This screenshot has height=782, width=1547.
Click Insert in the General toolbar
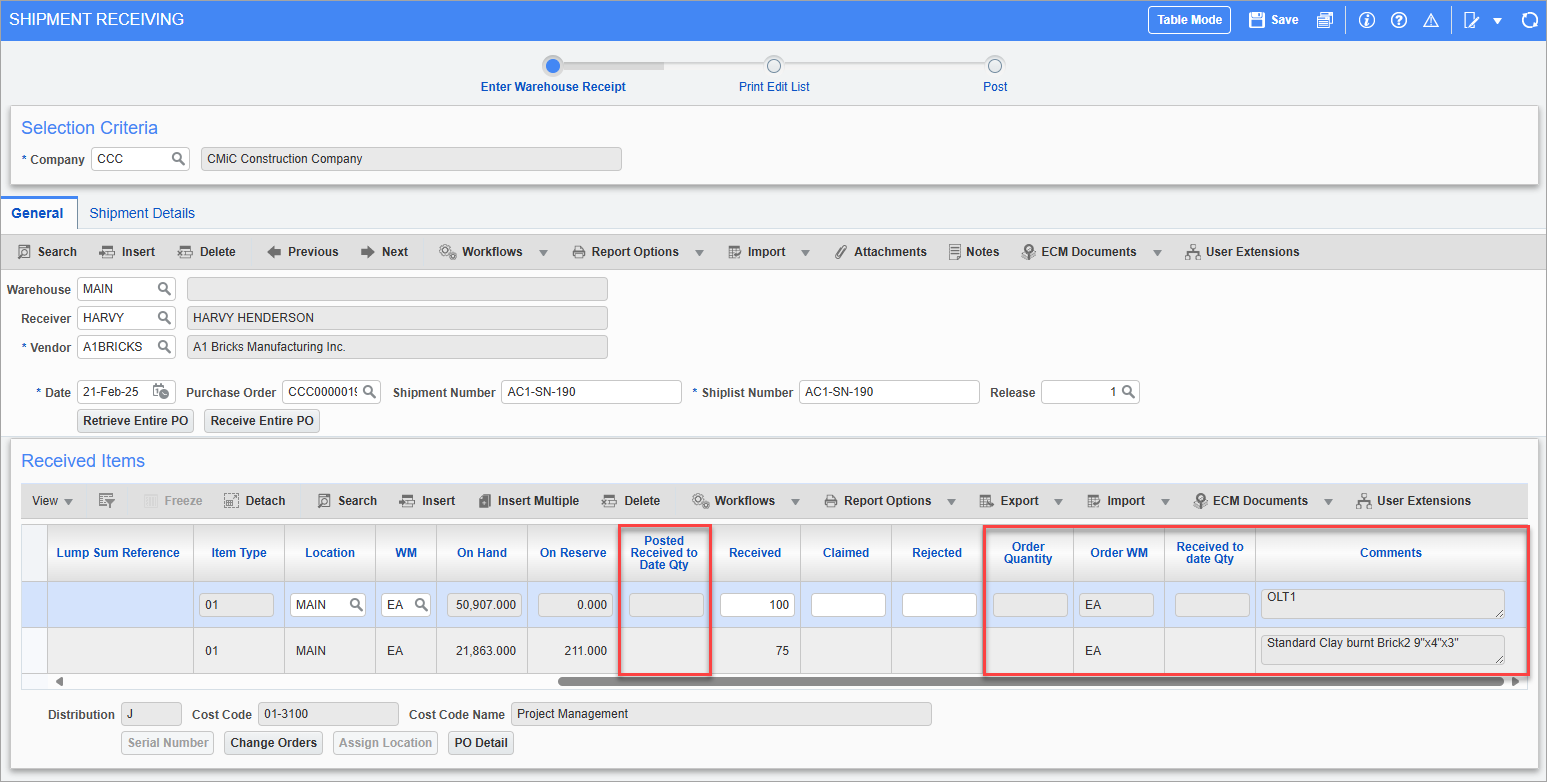click(128, 252)
